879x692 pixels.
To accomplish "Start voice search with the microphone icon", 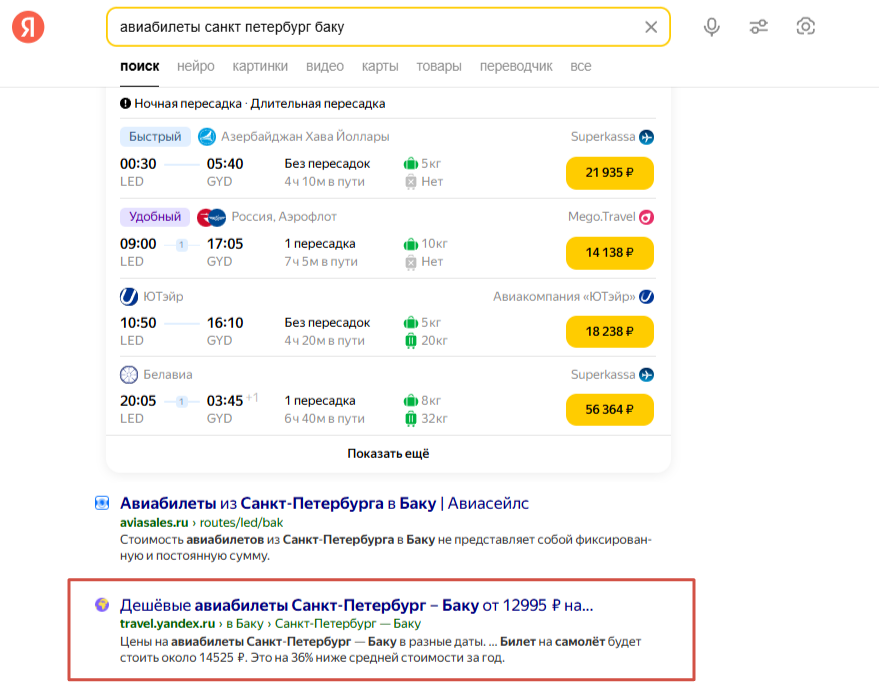I will pos(711,27).
